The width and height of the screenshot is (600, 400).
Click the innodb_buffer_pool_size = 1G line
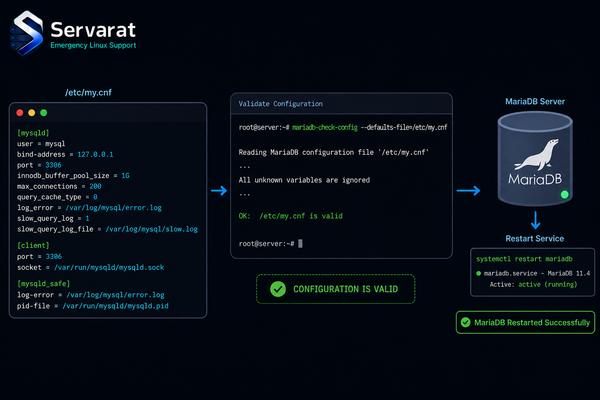73,176
